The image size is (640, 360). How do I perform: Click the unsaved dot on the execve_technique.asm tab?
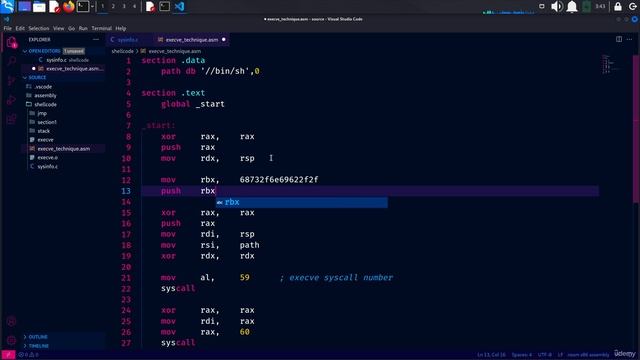point(224,40)
